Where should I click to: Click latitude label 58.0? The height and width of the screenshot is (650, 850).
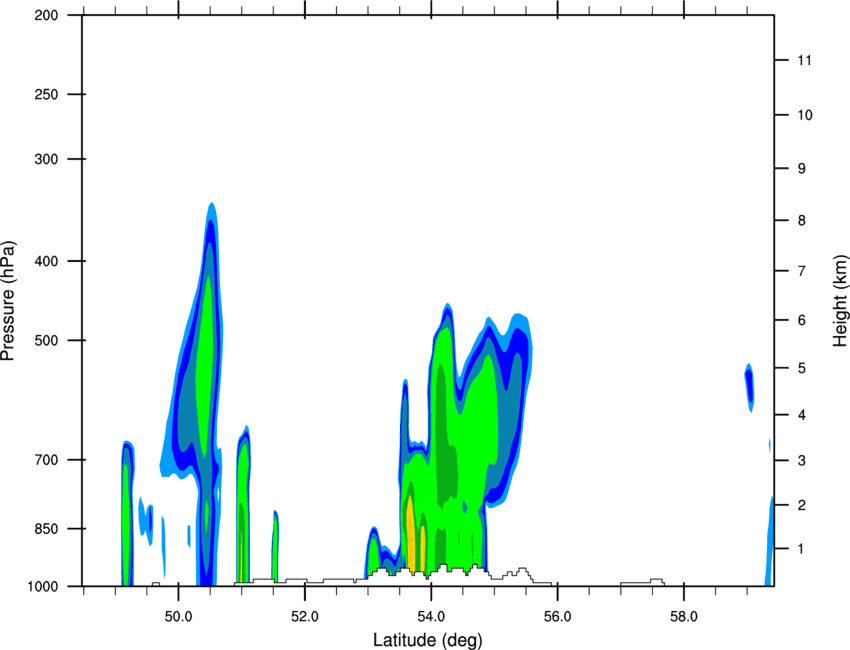pos(684,617)
